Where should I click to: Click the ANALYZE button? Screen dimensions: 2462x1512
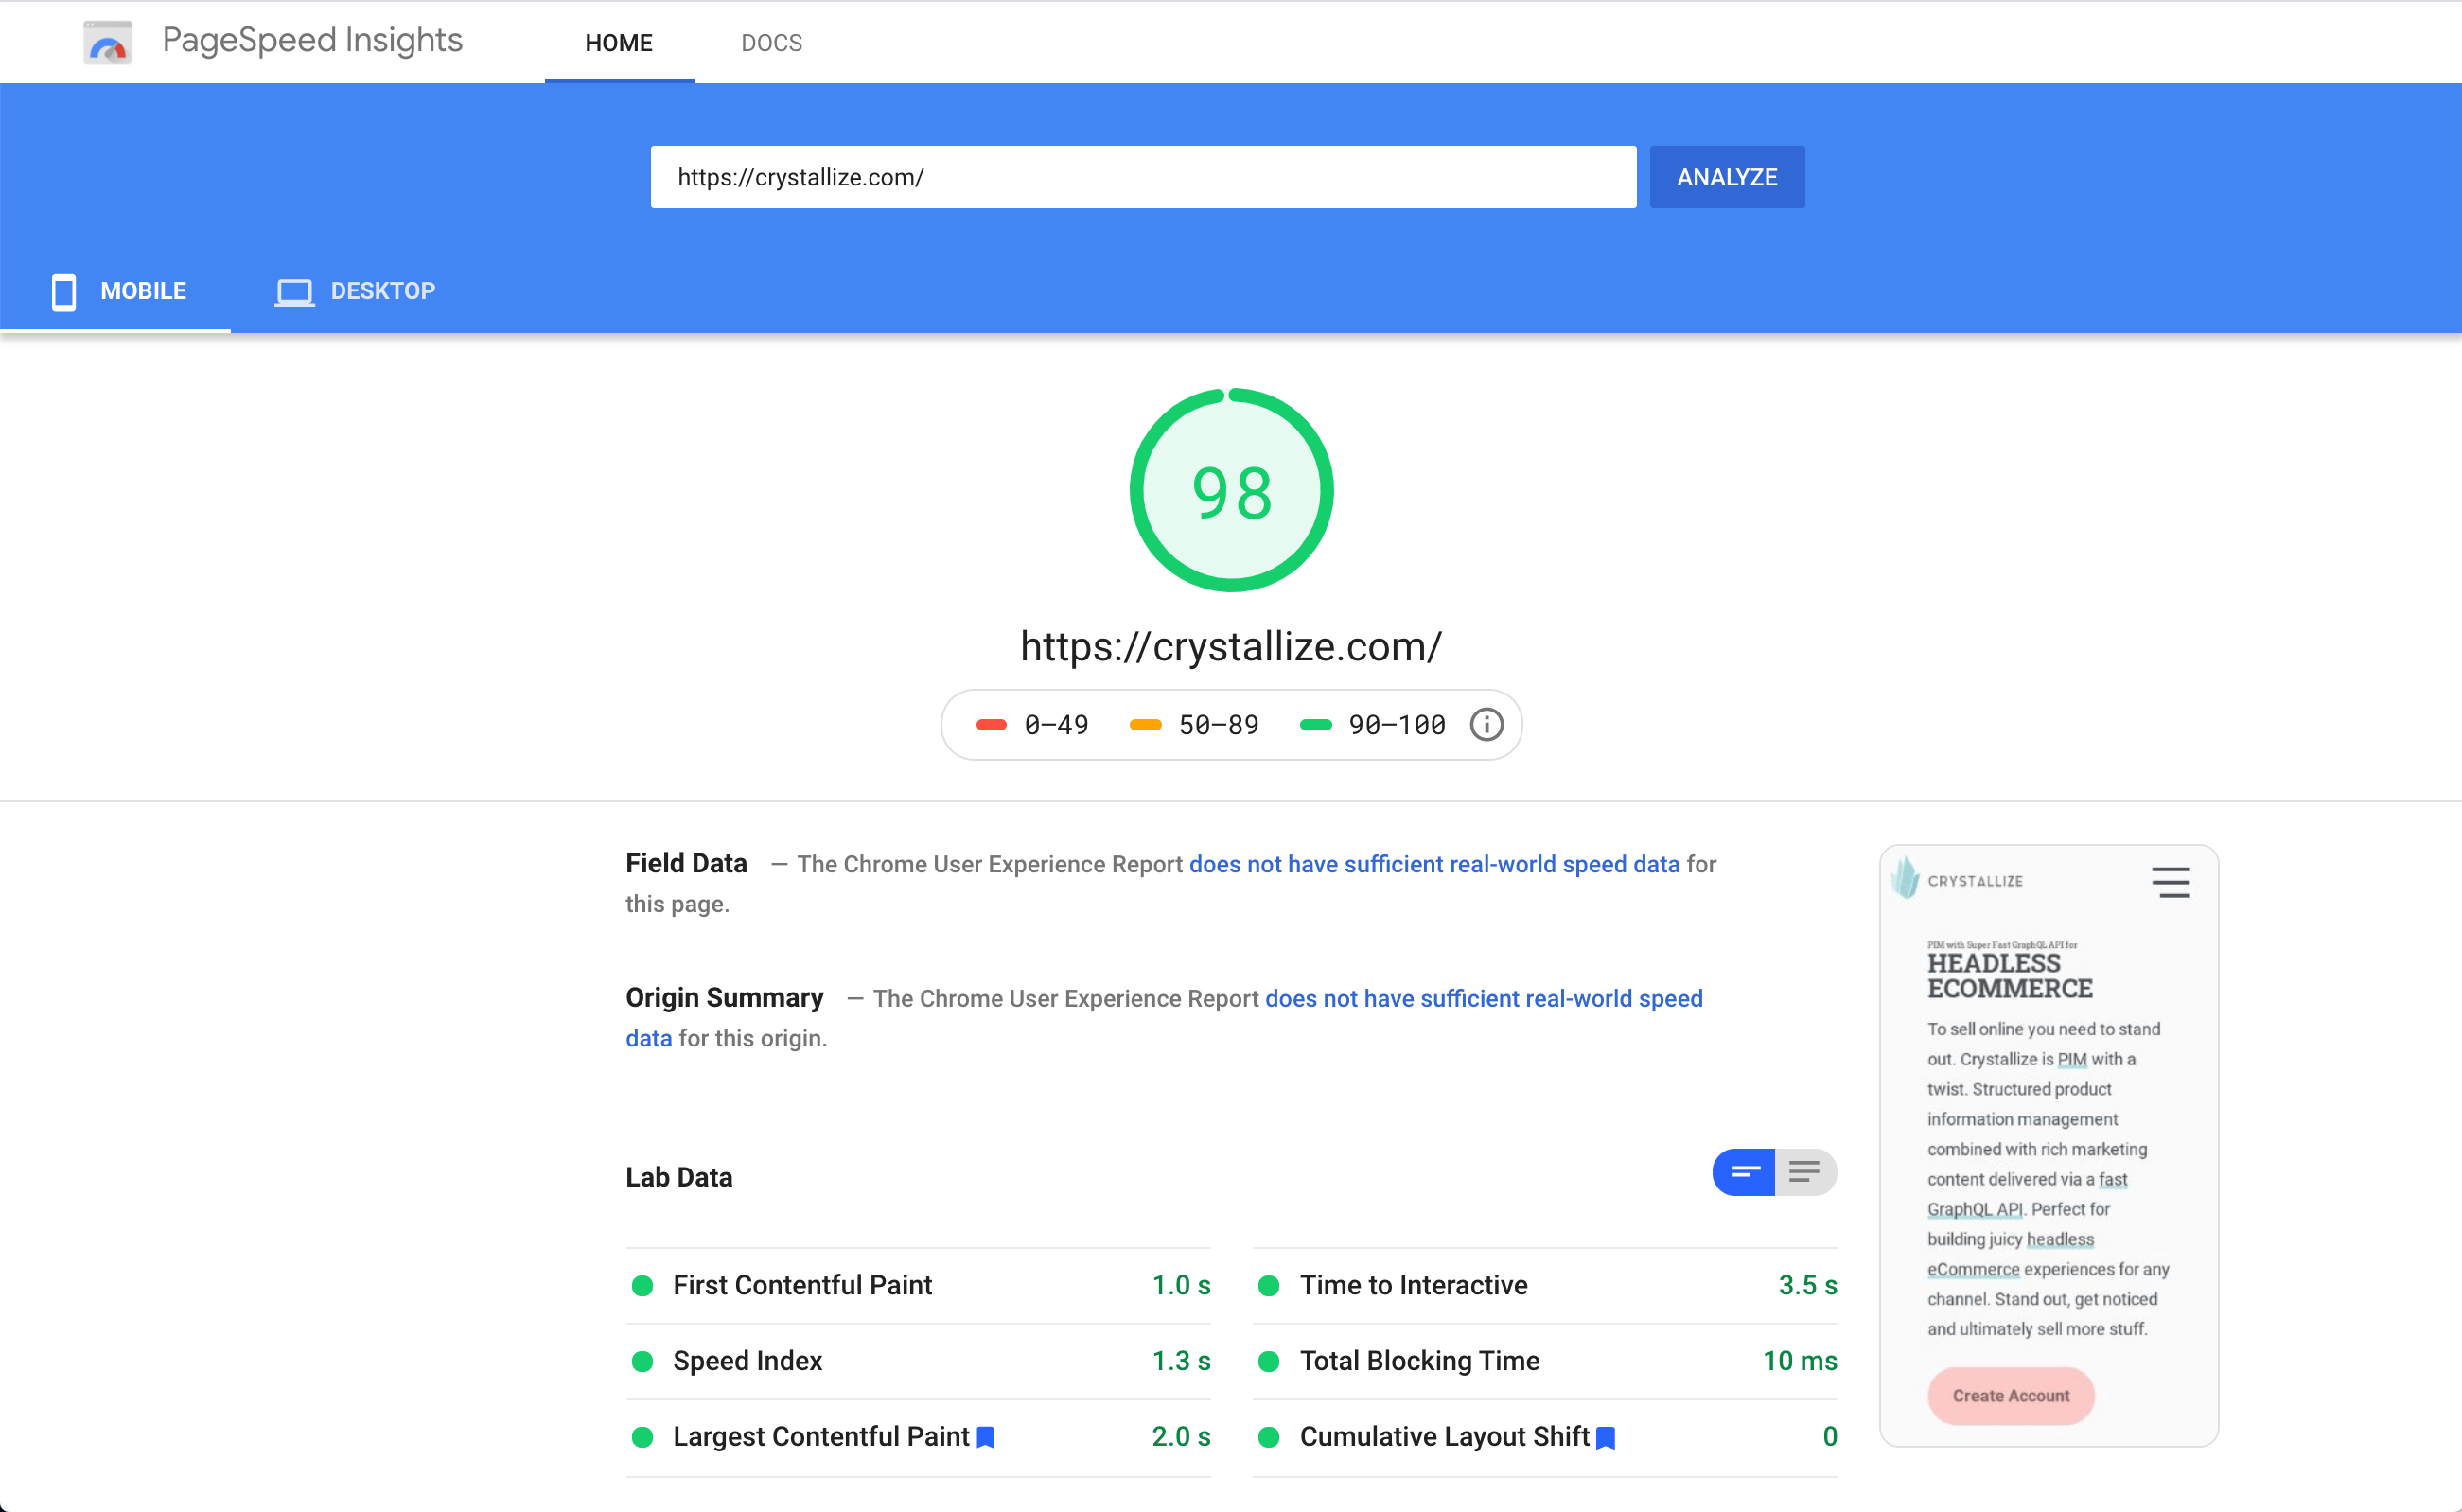(x=1727, y=177)
